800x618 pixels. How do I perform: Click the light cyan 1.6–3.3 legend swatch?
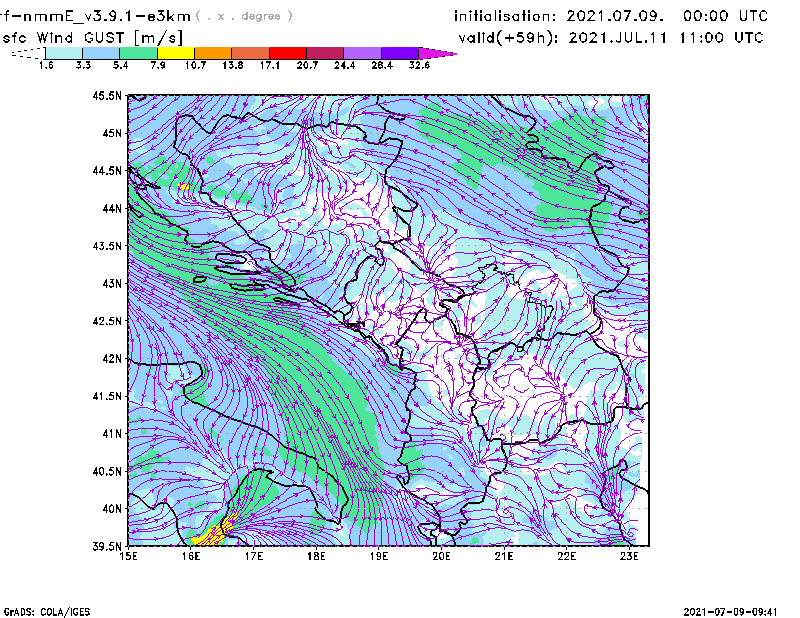pos(64,53)
